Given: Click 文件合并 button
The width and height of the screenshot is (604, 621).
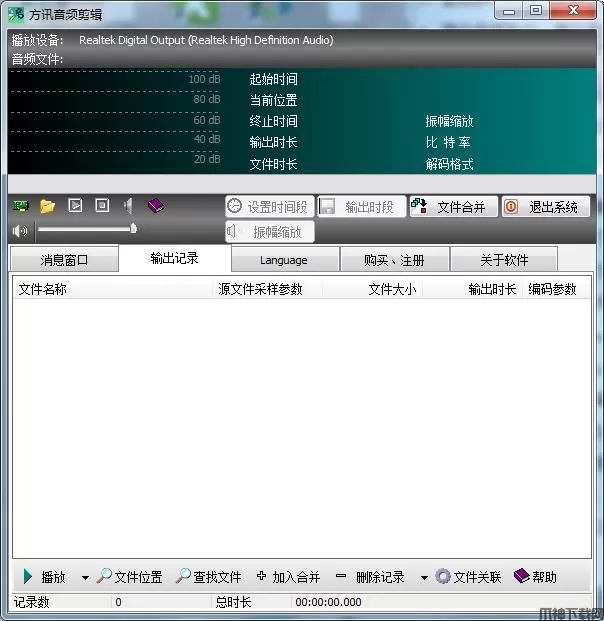Looking at the screenshot, I should (x=453, y=207).
